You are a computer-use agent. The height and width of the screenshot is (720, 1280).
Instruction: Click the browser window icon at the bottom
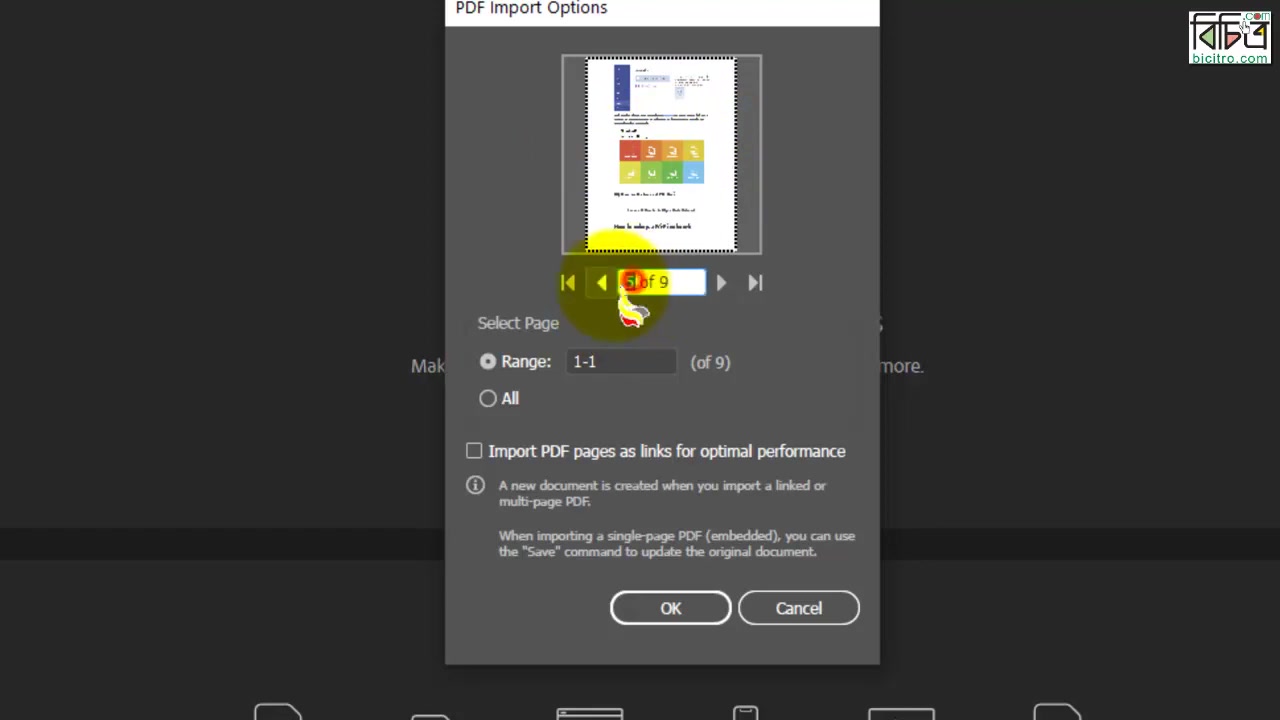pyautogui.click(x=589, y=715)
